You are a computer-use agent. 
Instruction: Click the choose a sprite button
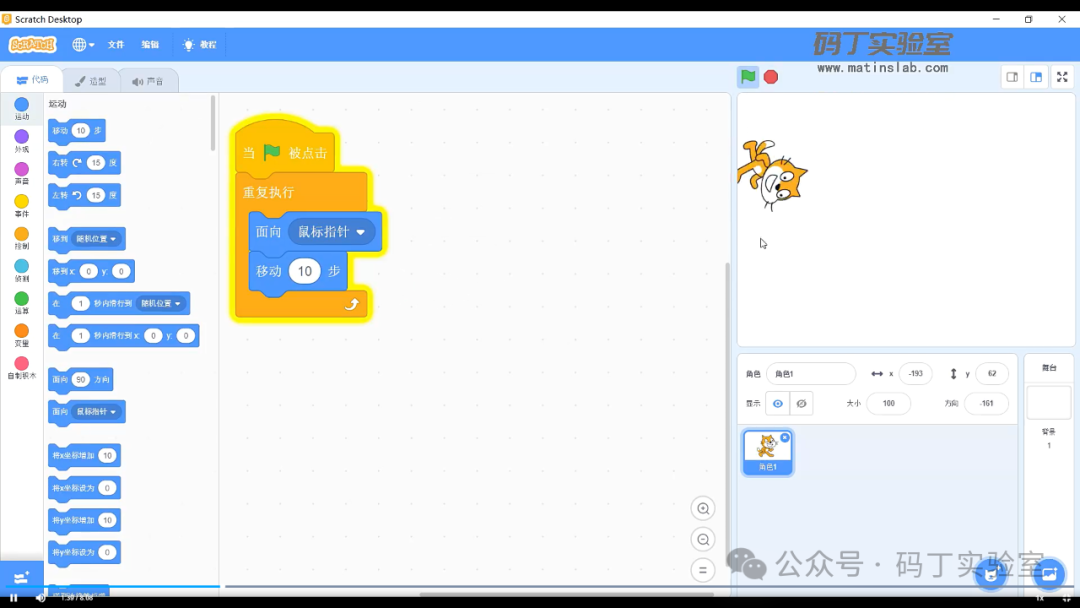coord(990,574)
